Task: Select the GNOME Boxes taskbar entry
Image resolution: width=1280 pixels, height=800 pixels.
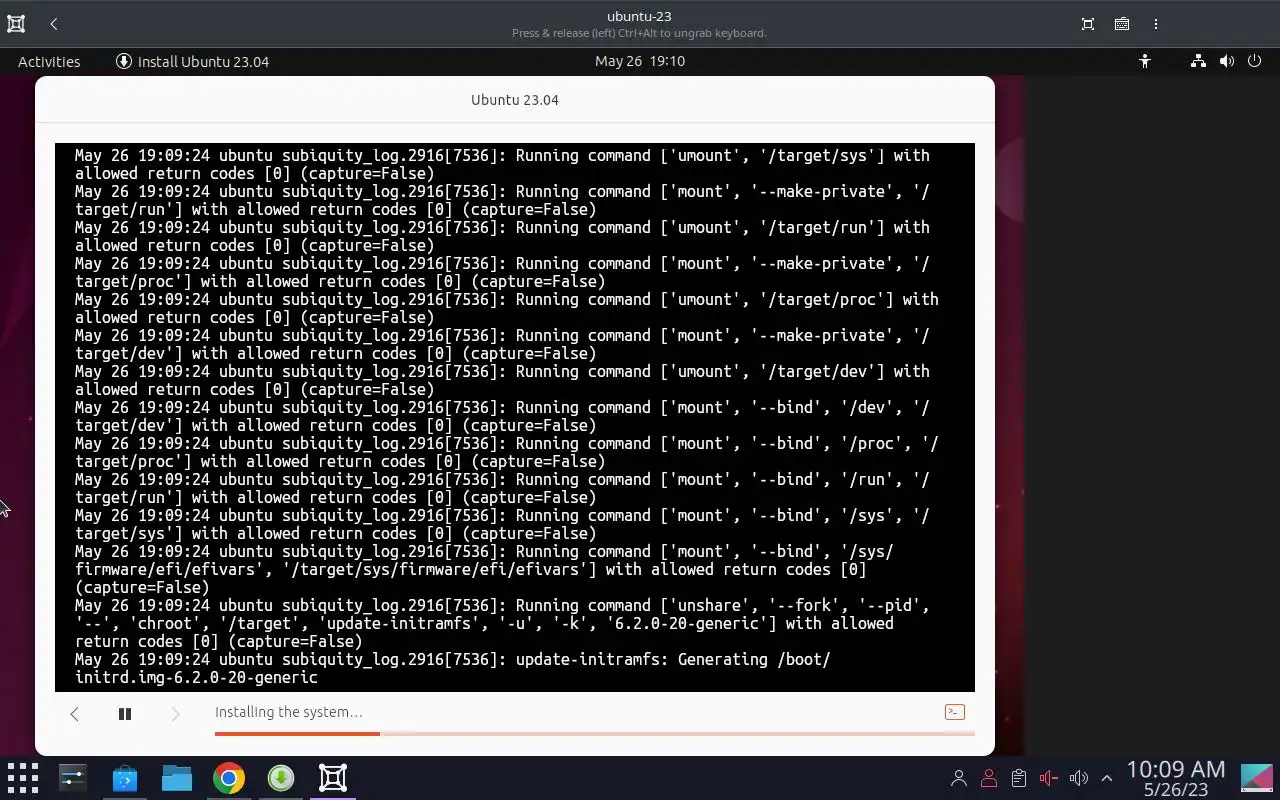Action: tap(333, 778)
